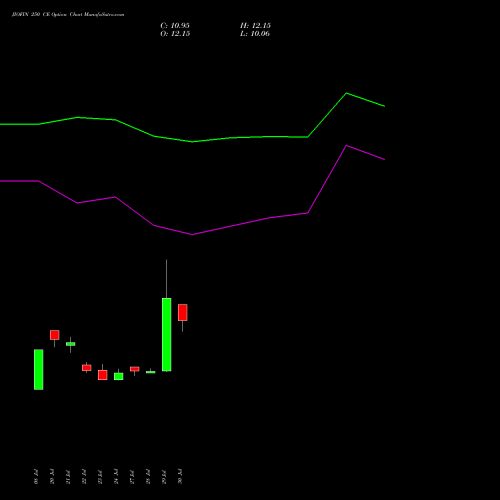Select the red candle for 30 Jul
Viewport: 500px width, 500px height.
click(x=183, y=312)
